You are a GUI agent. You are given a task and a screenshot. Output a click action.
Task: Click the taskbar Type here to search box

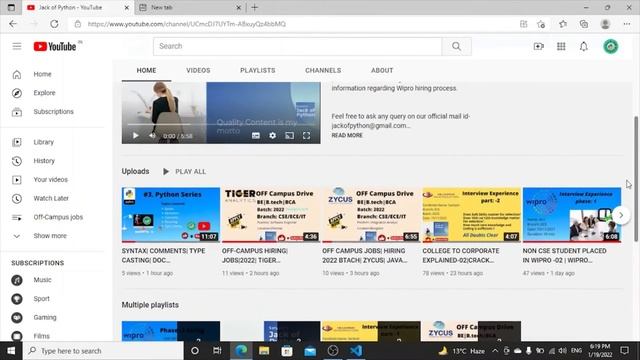point(104,351)
